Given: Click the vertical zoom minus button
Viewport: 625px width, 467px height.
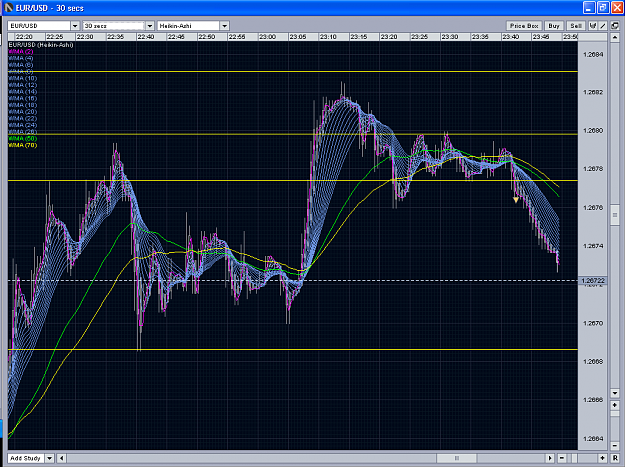Looking at the screenshot, I should coord(614,445).
